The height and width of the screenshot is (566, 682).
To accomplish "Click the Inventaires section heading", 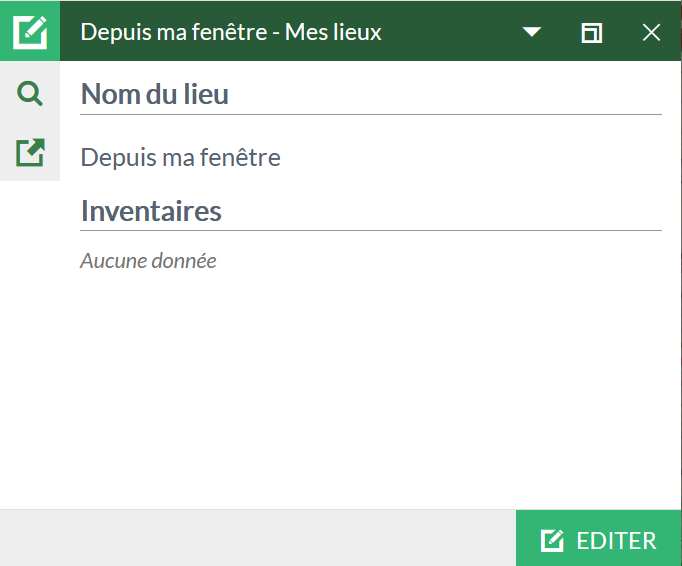I will coord(151,211).
